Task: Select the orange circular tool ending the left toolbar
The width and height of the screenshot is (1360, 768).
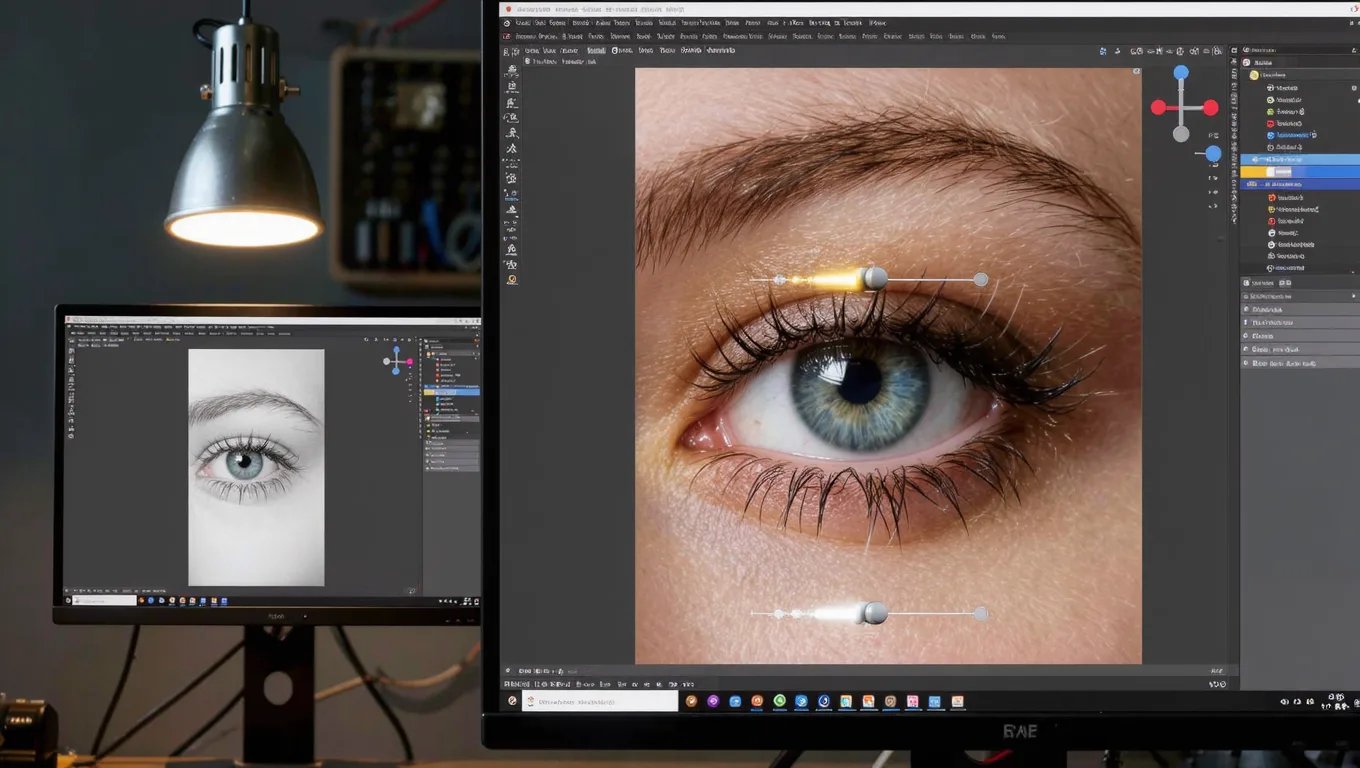Action: coord(512,280)
